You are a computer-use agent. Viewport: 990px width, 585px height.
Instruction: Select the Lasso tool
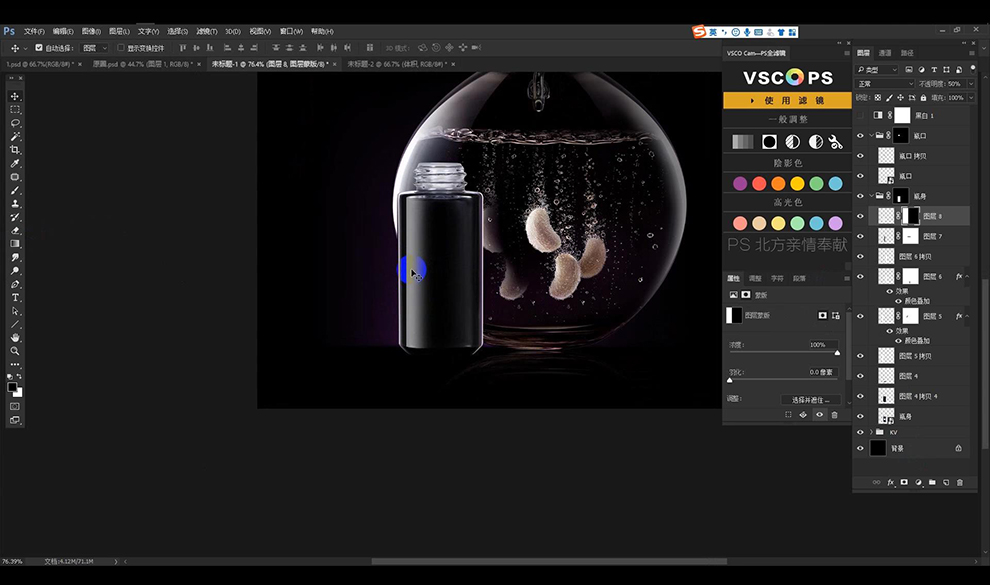[15, 123]
